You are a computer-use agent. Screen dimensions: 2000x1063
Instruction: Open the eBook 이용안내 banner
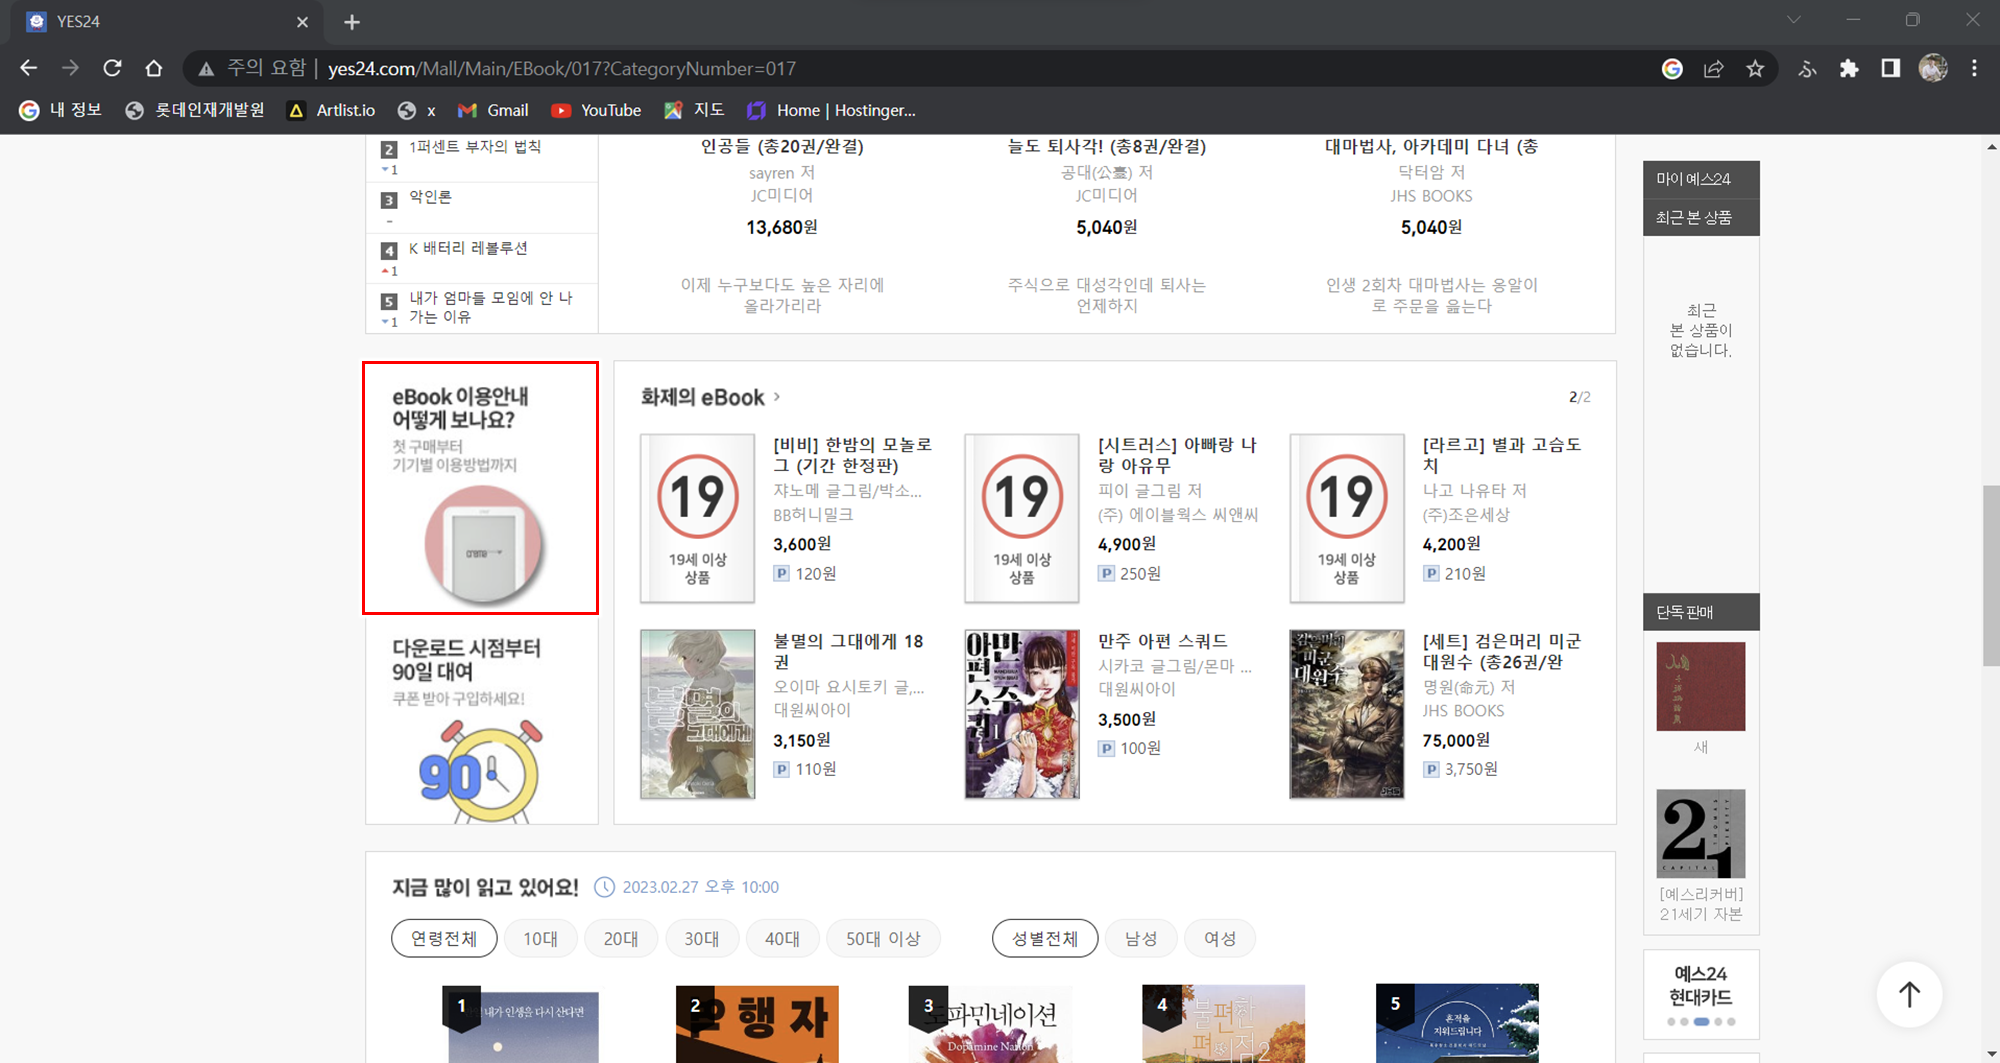pos(481,488)
